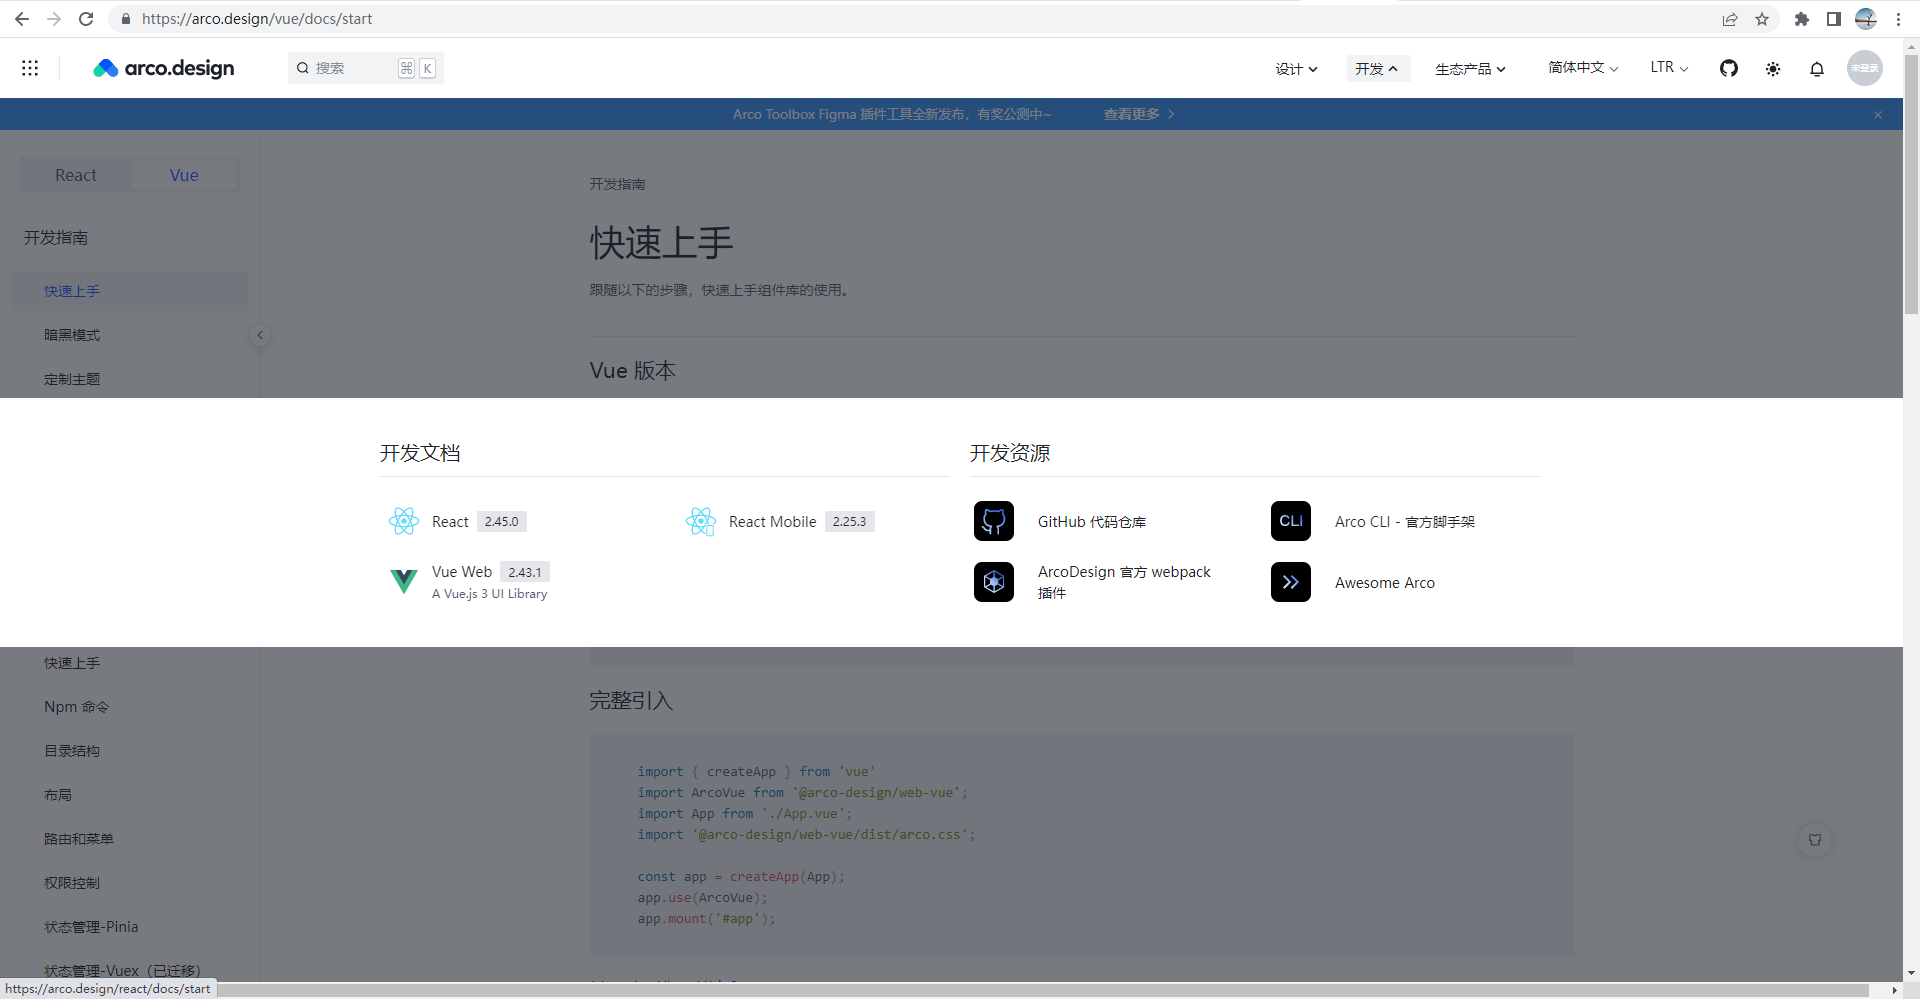Select the highlighted 快速上手 sidebar item

tap(130, 291)
